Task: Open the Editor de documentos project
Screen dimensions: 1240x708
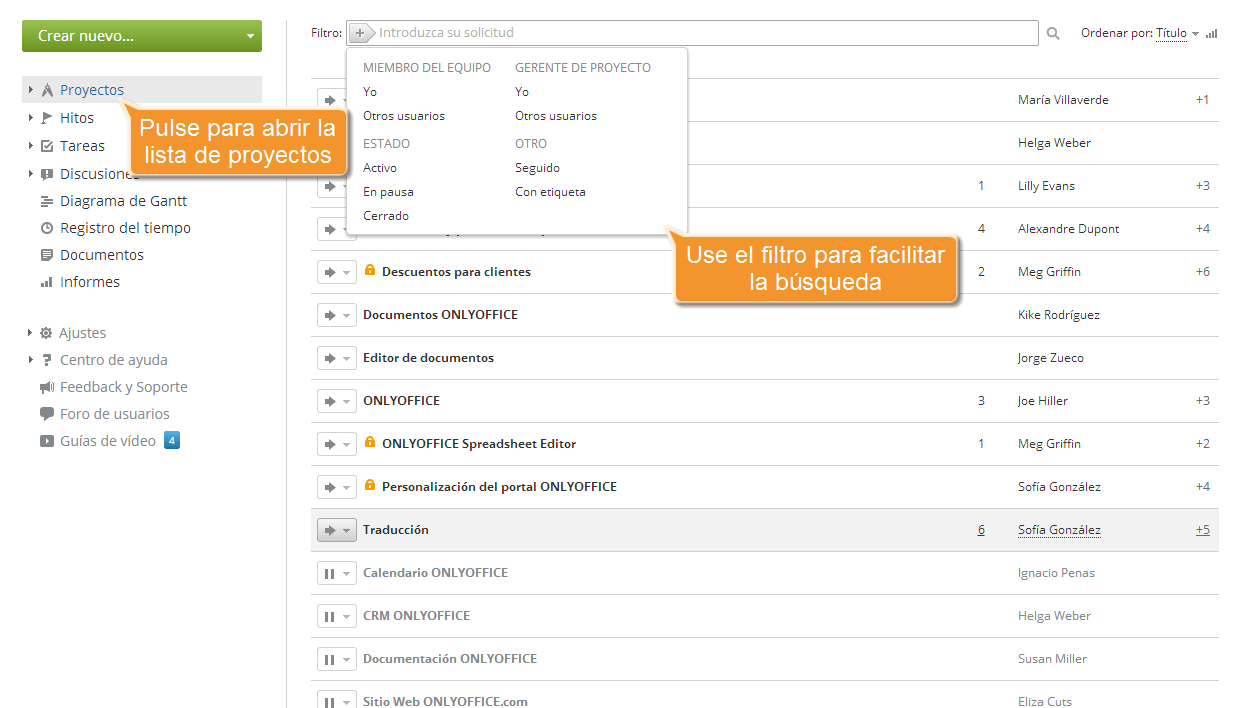Action: (428, 358)
